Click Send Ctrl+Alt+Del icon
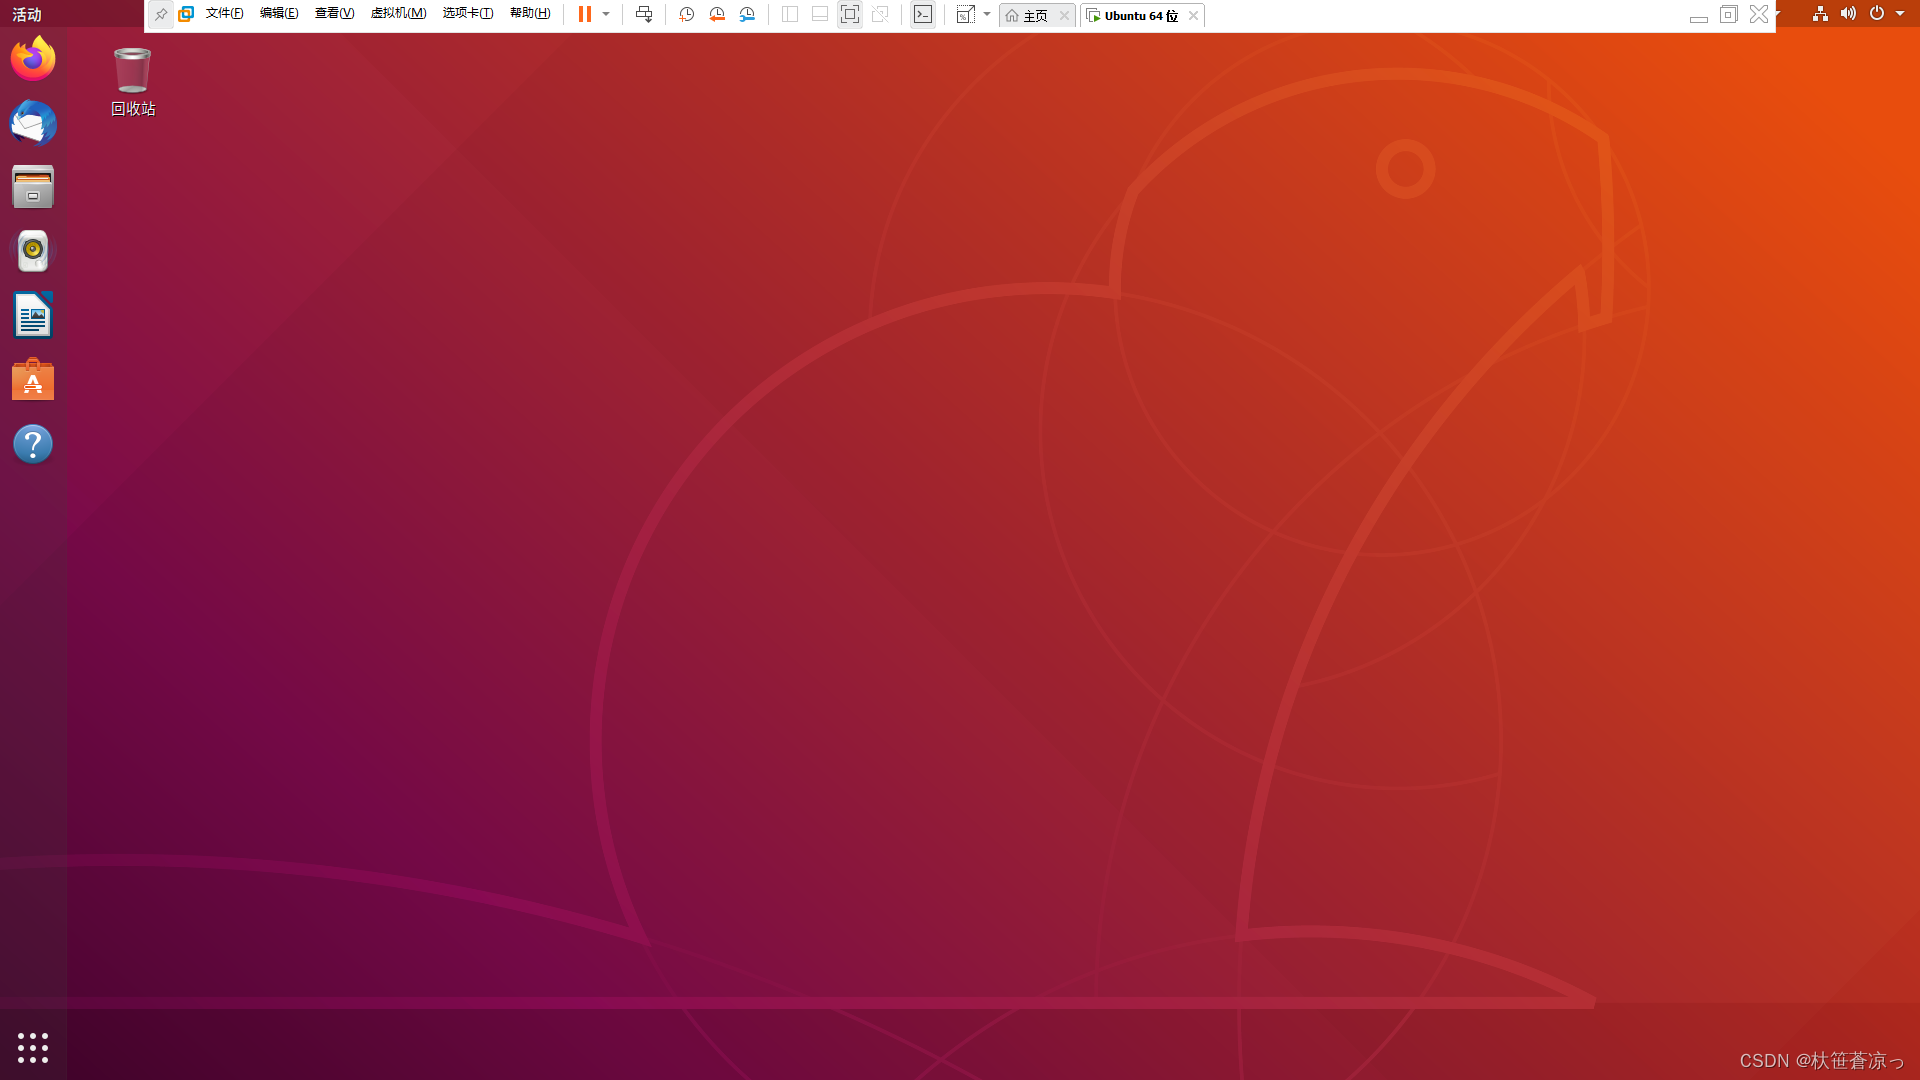The width and height of the screenshot is (1920, 1080). [x=644, y=14]
